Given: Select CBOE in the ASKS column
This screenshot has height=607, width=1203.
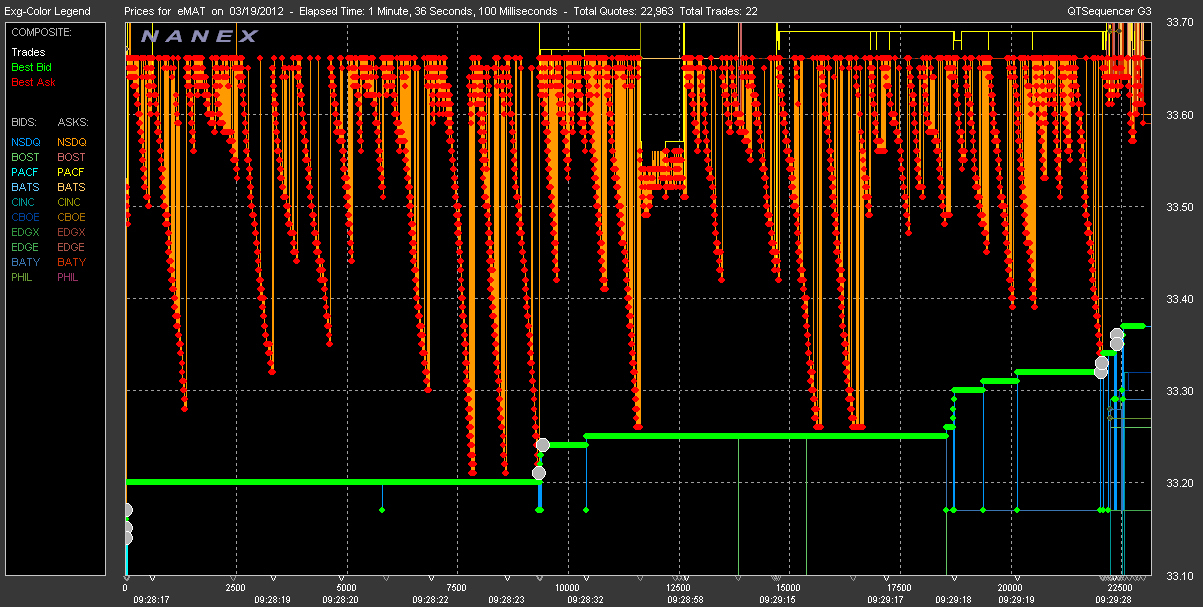Looking at the screenshot, I should tap(72, 217).
